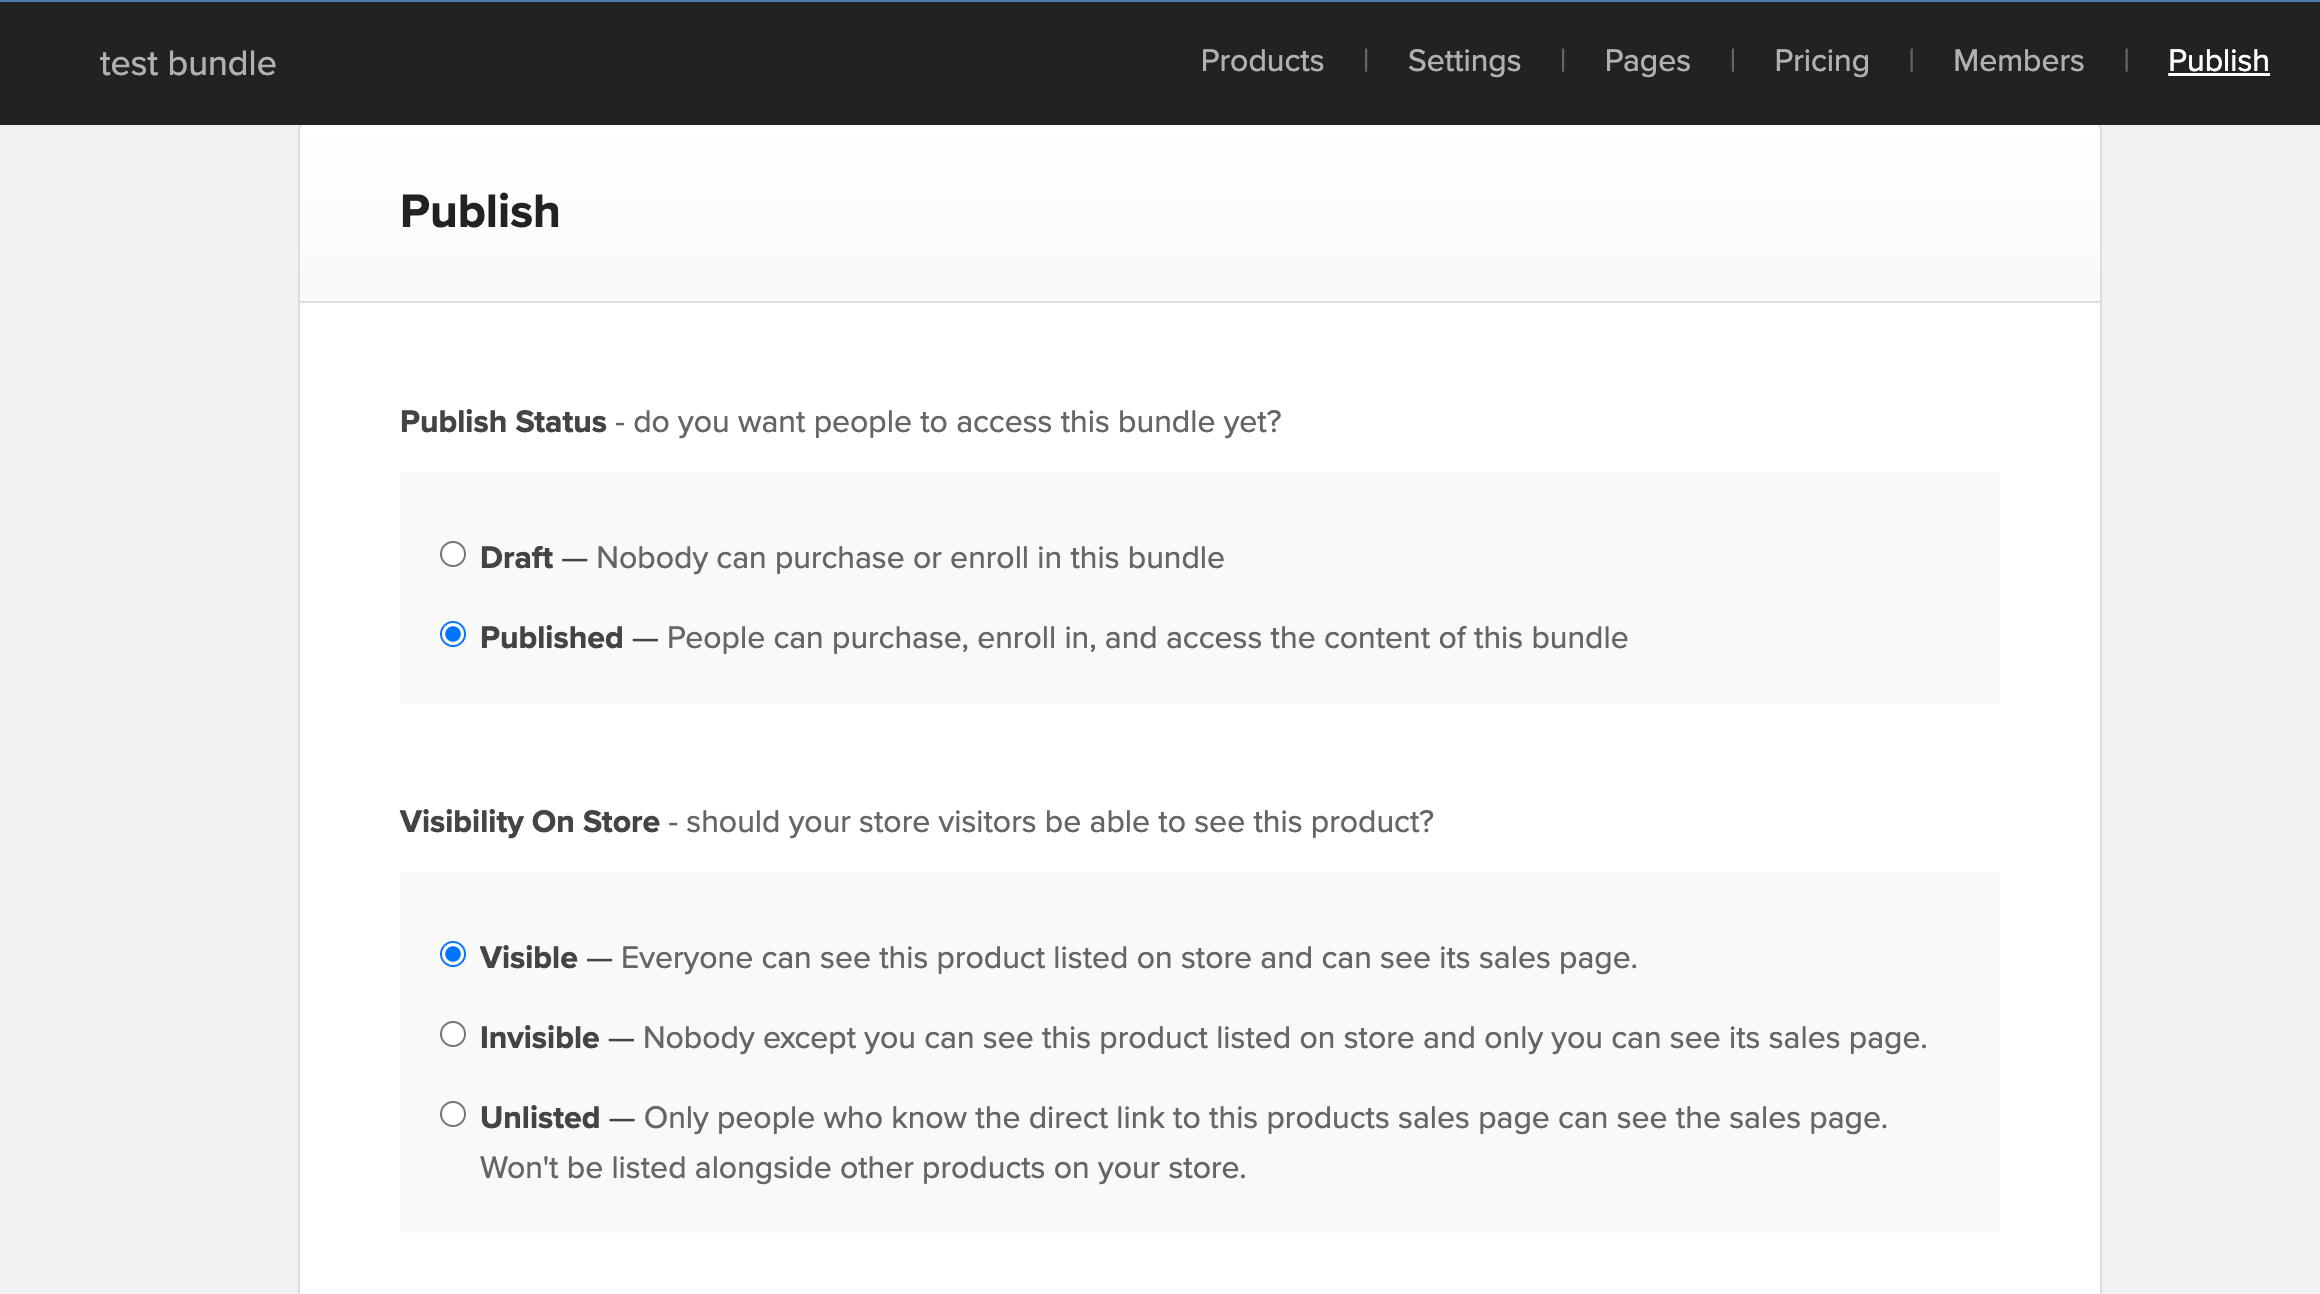Switch to the Pages tab
Image resolution: width=2320 pixels, height=1294 pixels.
(1647, 61)
